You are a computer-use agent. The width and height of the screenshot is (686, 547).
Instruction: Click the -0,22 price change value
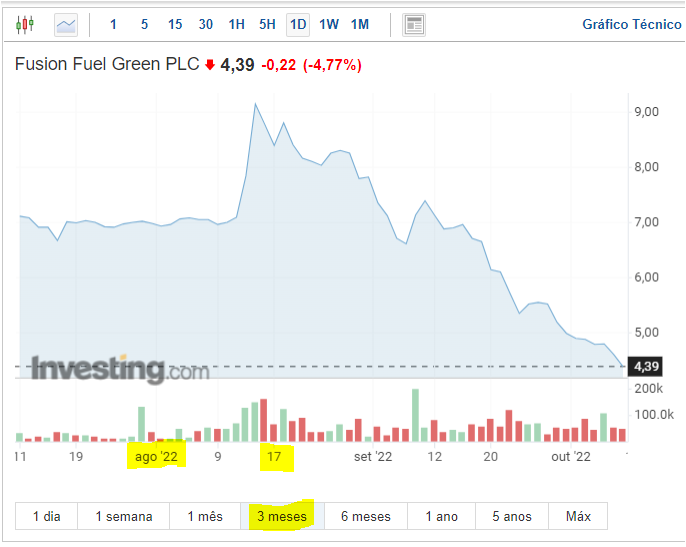tap(279, 65)
